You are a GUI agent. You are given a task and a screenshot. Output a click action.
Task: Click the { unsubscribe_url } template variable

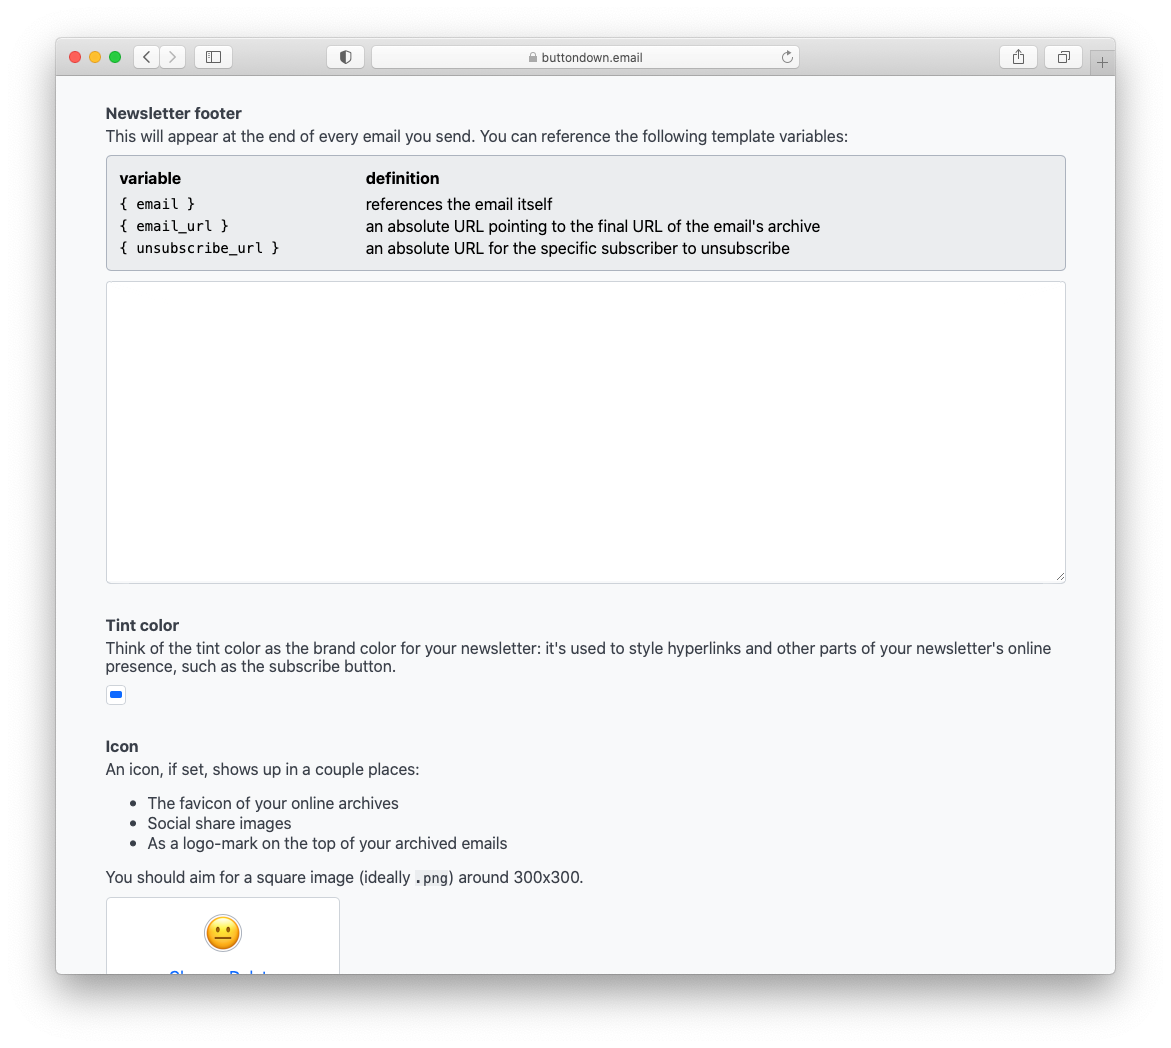tap(199, 248)
